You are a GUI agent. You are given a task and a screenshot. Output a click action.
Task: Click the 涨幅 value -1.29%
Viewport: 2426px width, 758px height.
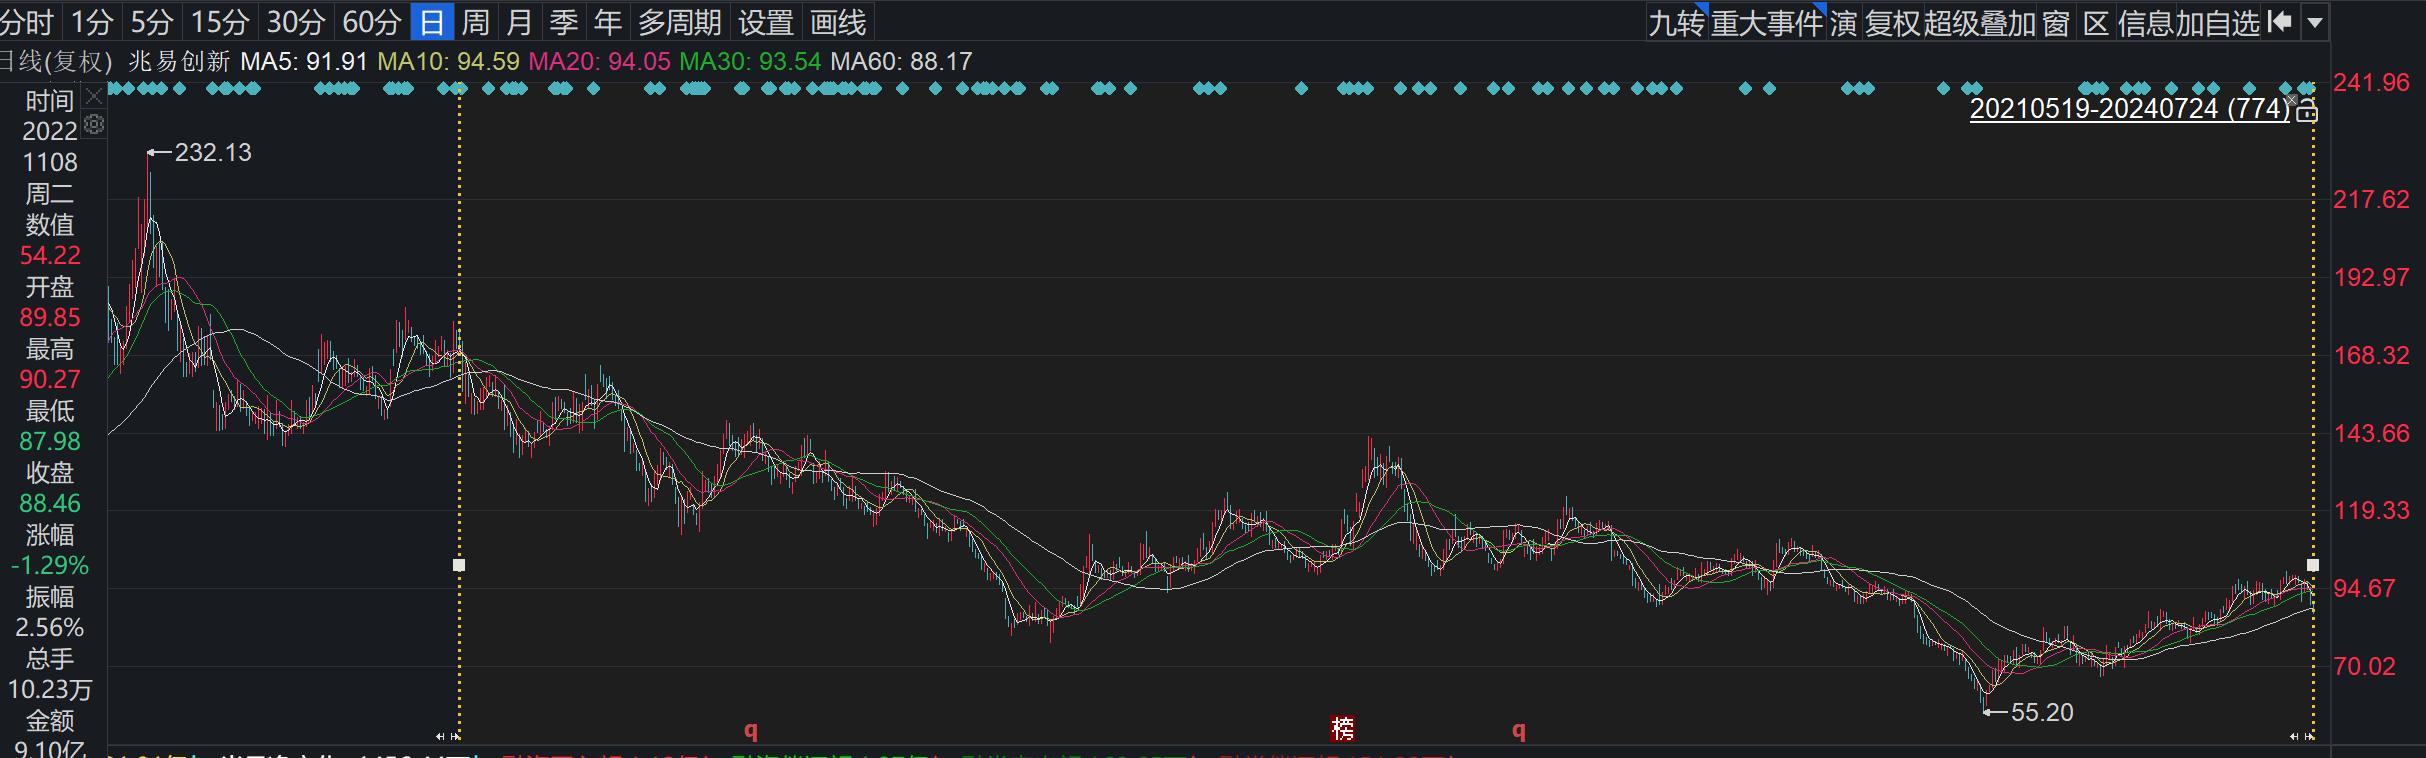(50, 566)
